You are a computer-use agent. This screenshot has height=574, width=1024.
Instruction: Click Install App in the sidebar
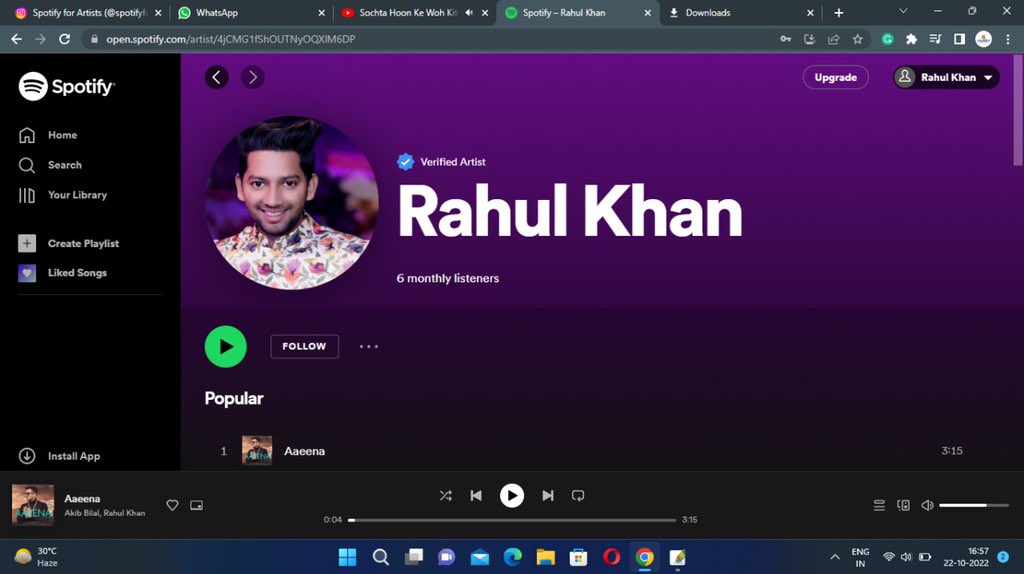(x=59, y=456)
